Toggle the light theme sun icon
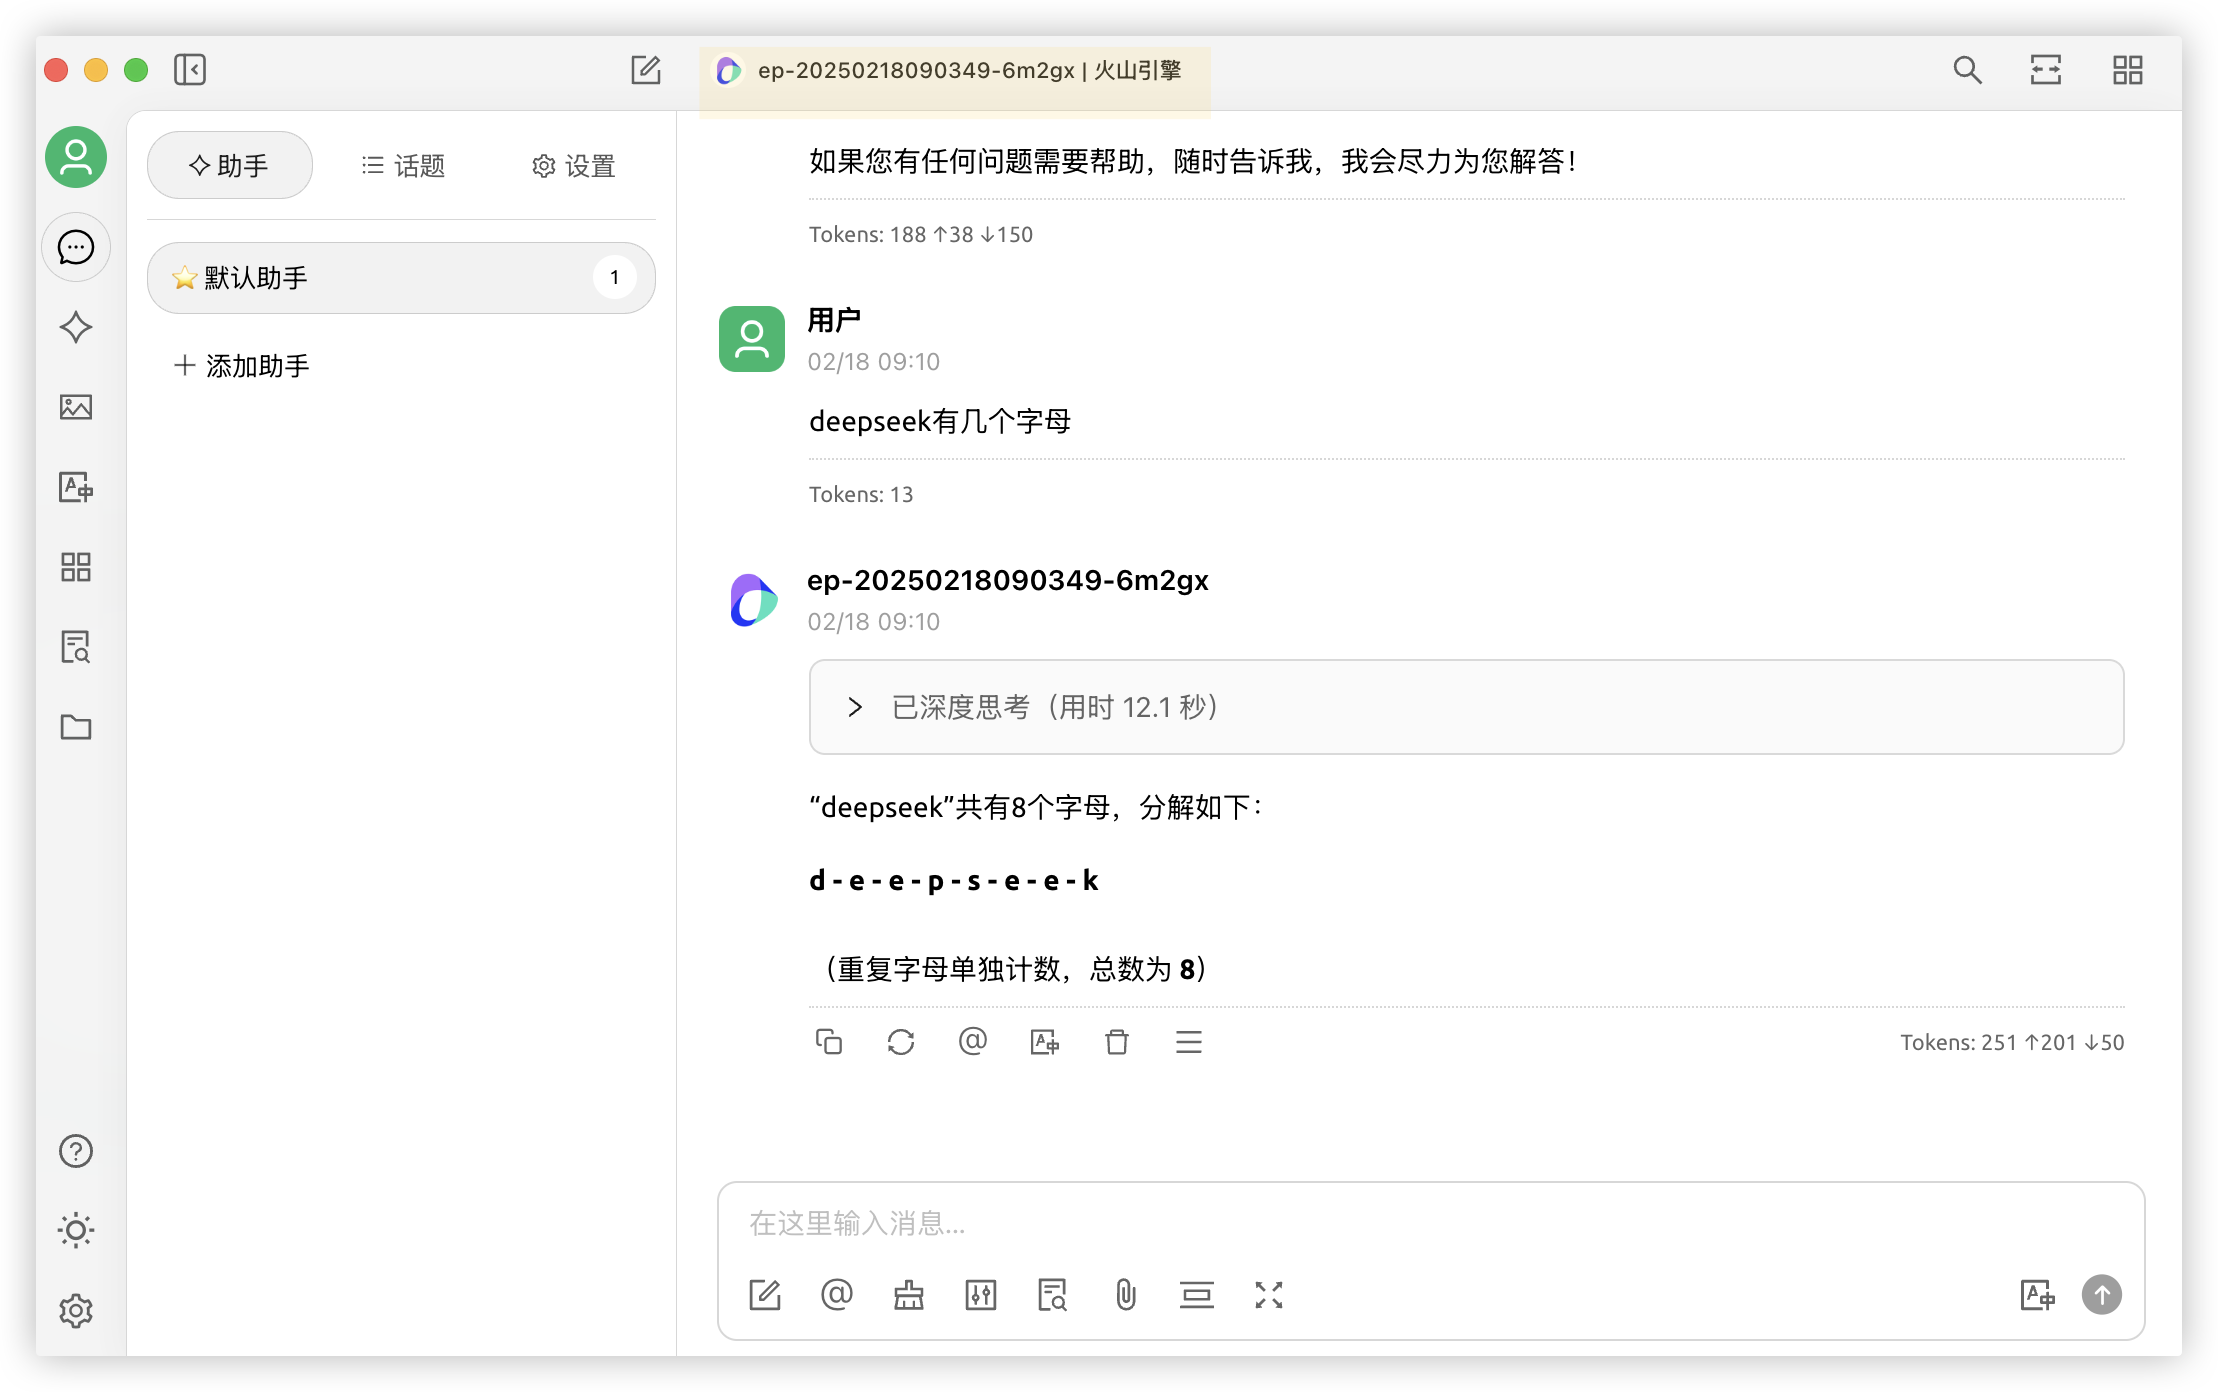The width and height of the screenshot is (2218, 1392). click(x=76, y=1230)
